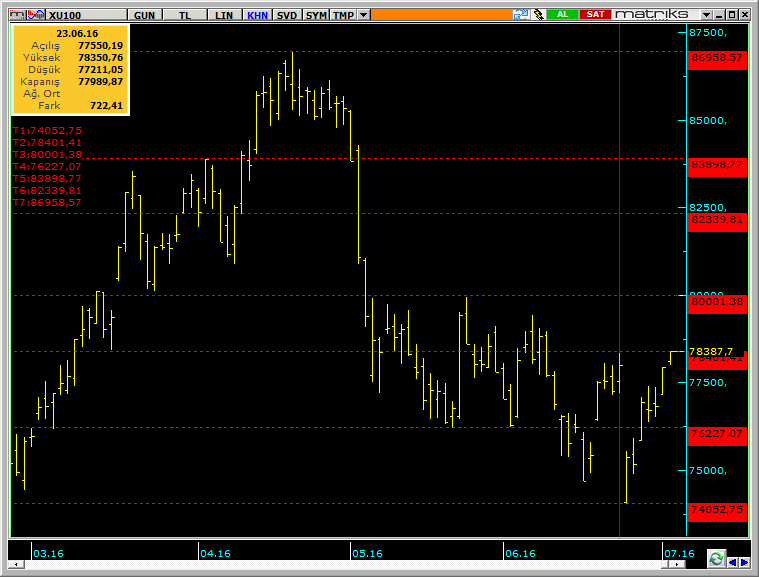Click the green refresh icon
Viewport: 759px width, 577px height.
pos(716,559)
